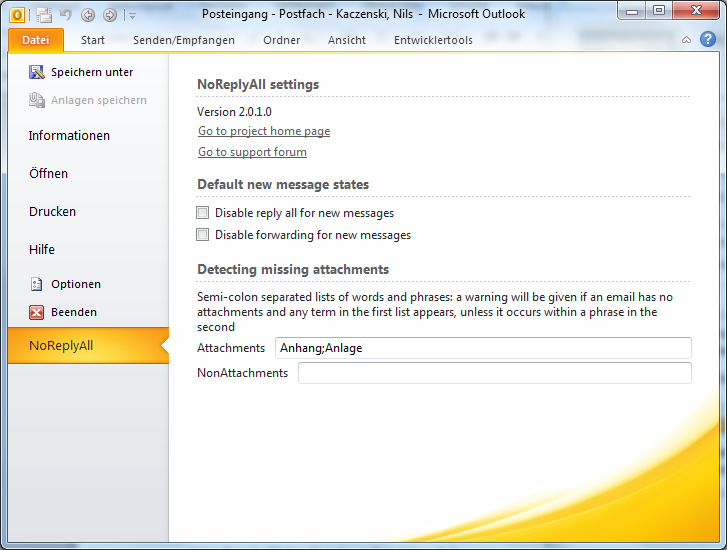Viewport: 727px width, 550px height.
Task: Open the Datei tab
Action: point(36,40)
